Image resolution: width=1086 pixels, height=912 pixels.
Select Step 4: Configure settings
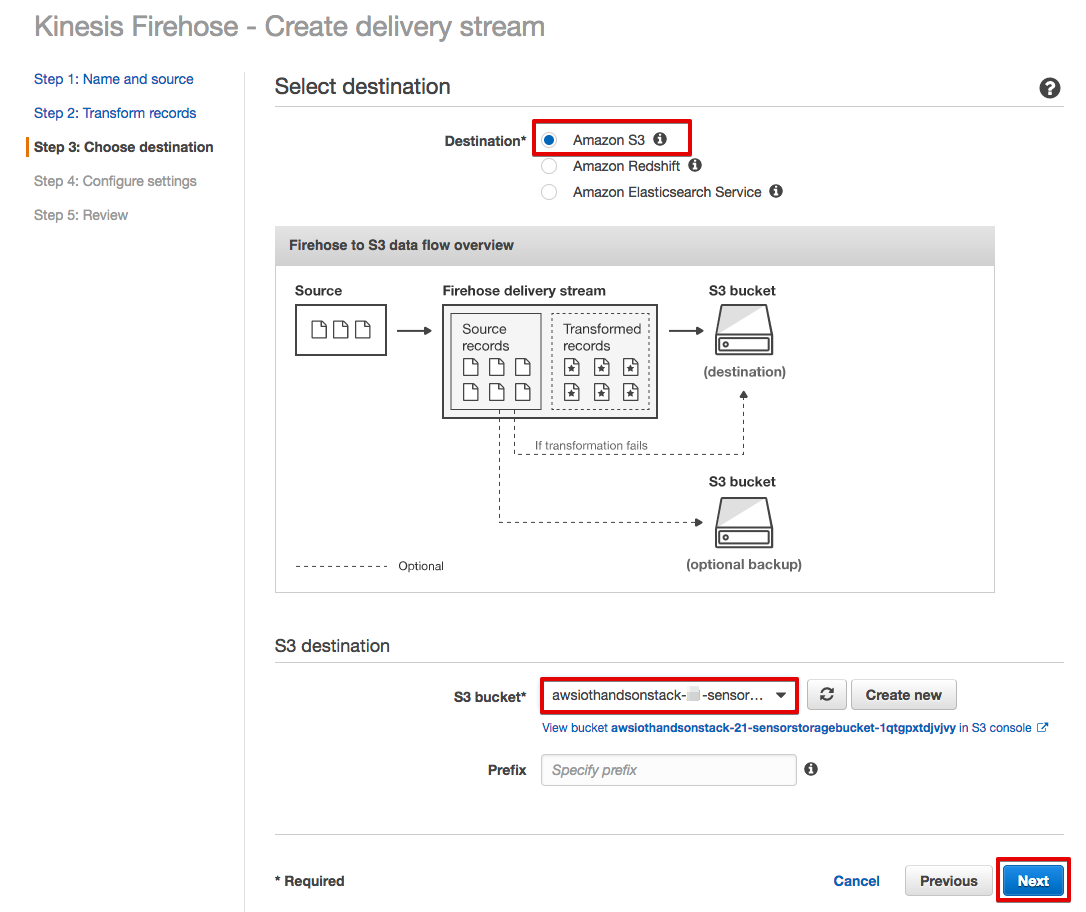[115, 181]
